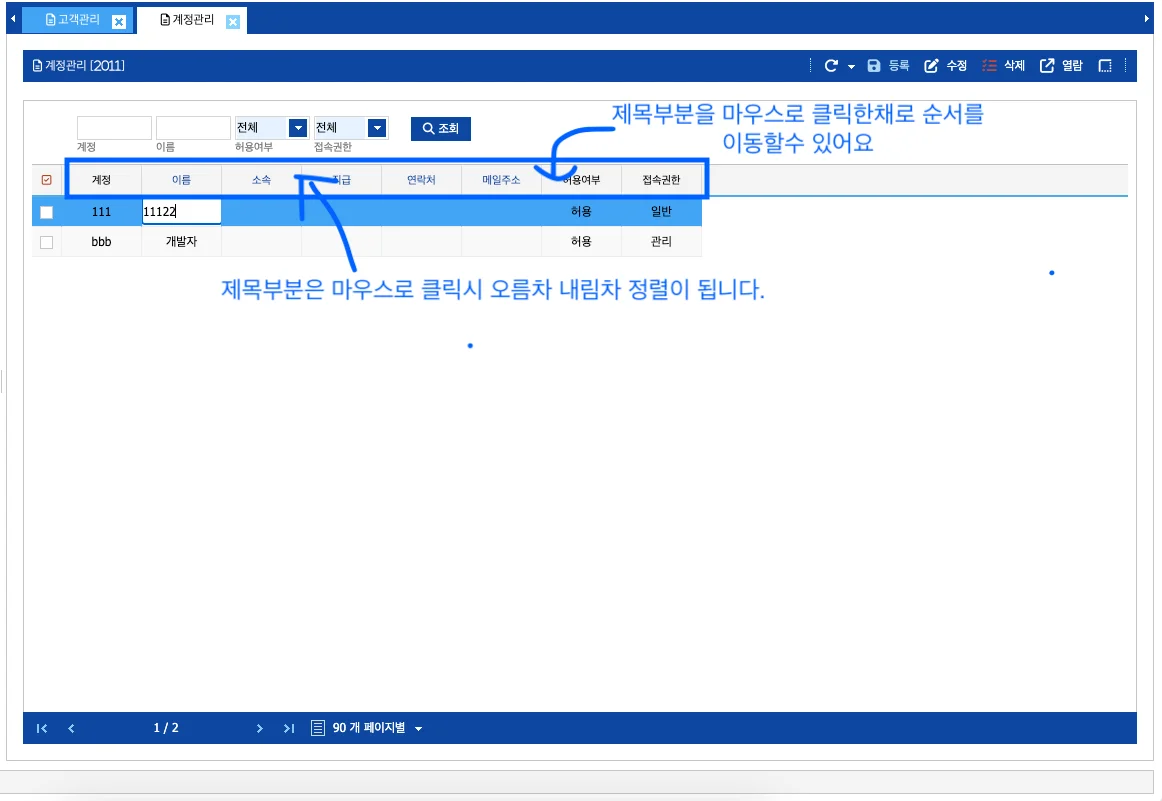Viewport: 1162px width, 801px height.
Task: Sort by the 소속 column header
Action: coord(262,180)
